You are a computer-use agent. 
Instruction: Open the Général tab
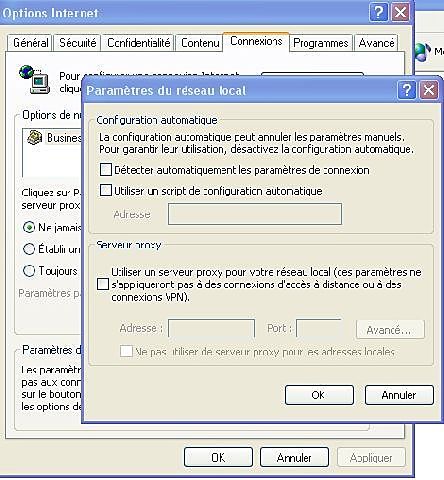[x=31, y=43]
